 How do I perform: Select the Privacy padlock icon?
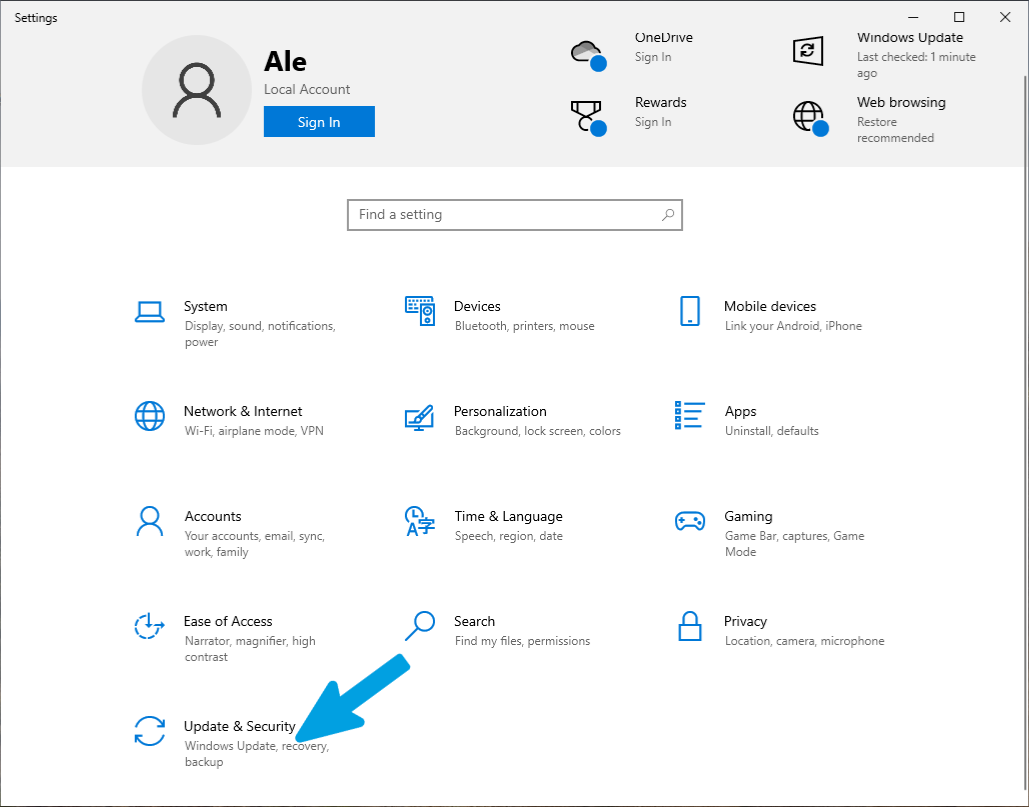tap(690, 626)
